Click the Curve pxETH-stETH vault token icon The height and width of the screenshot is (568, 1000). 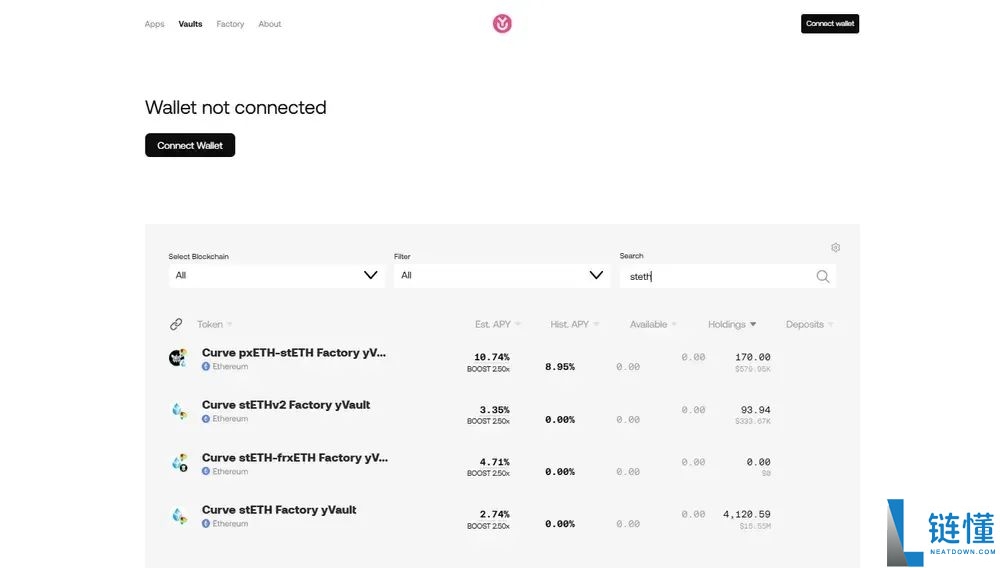coord(178,358)
